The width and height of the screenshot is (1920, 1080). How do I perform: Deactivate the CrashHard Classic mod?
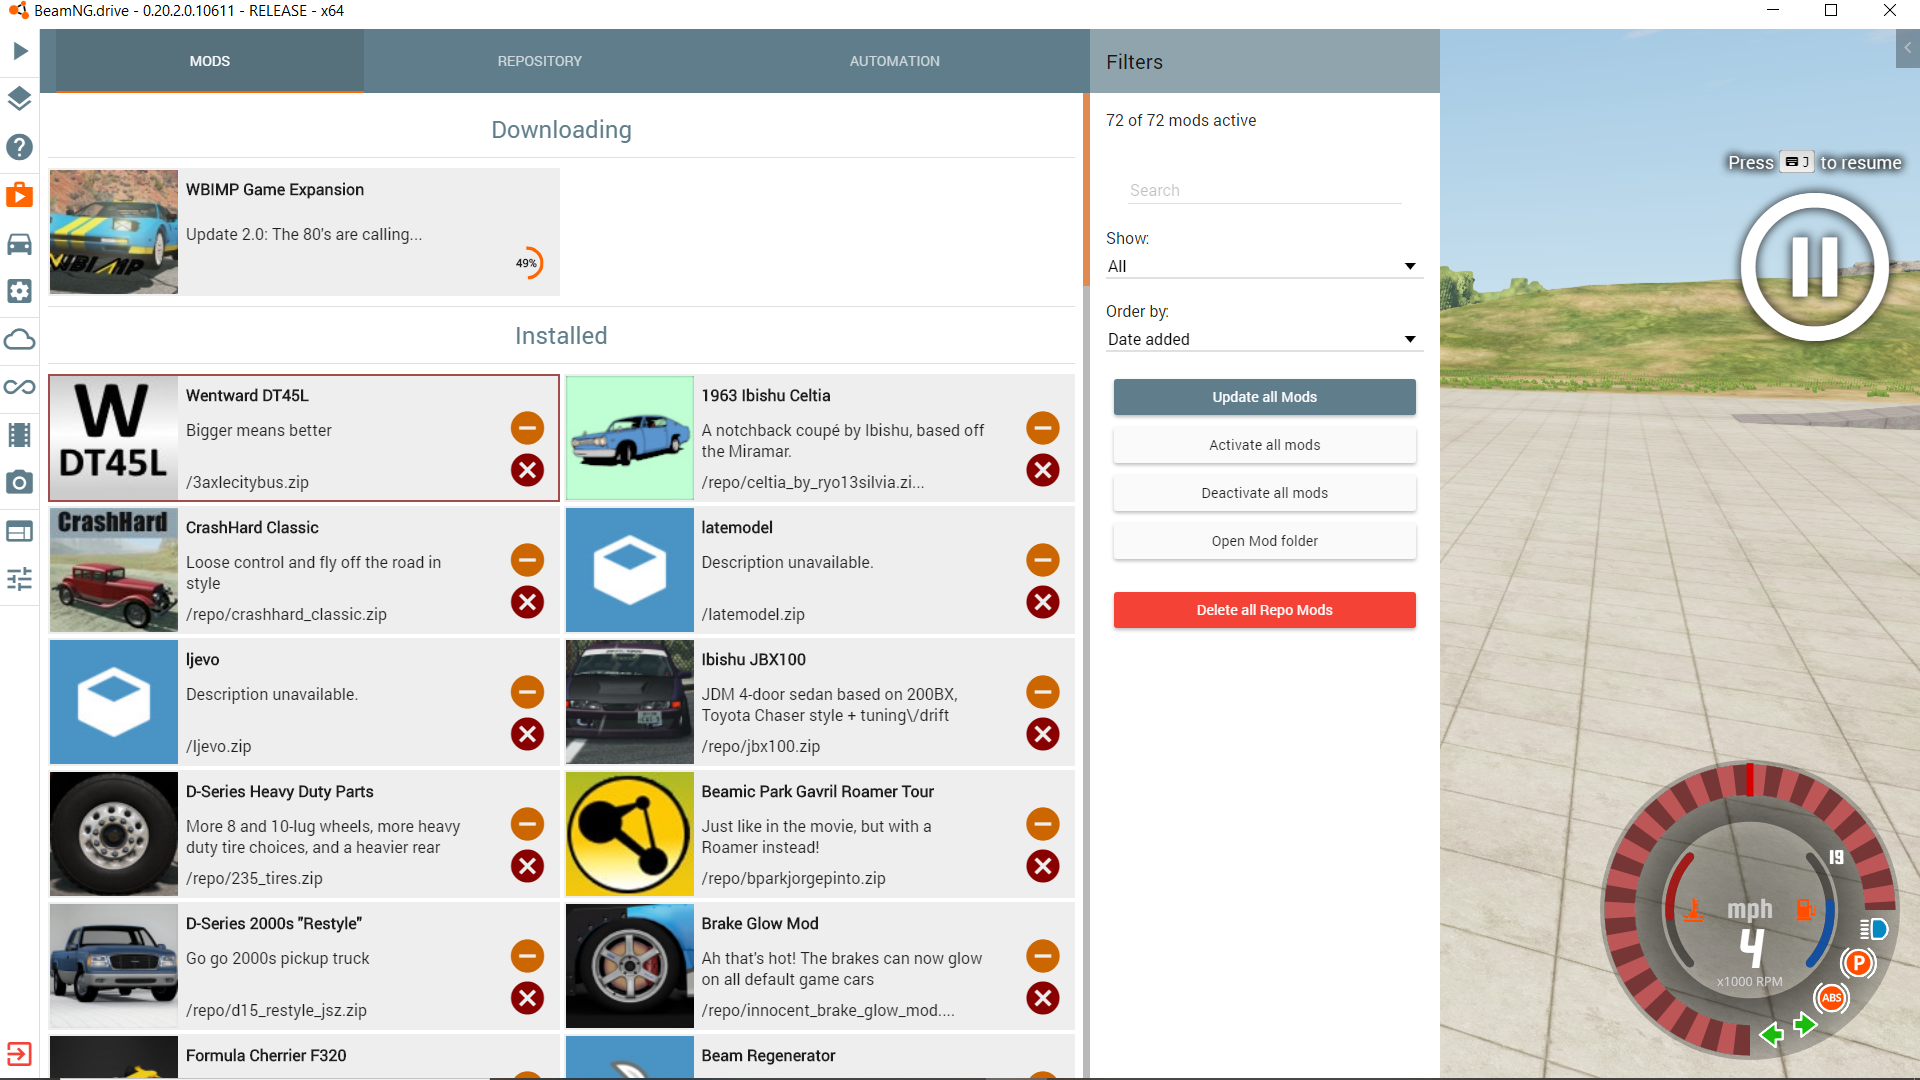(x=527, y=560)
